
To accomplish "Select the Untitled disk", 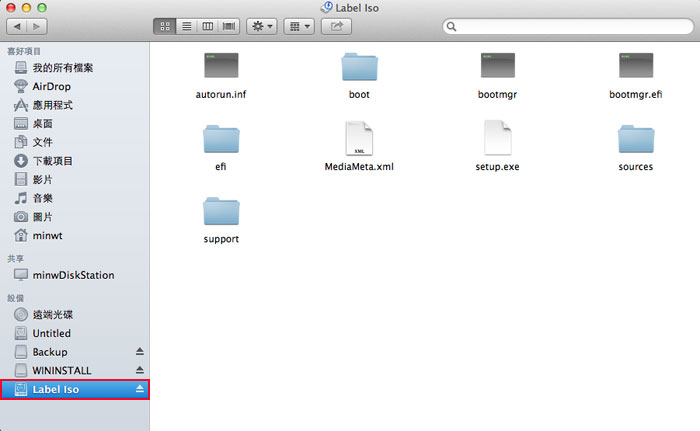I will point(75,333).
